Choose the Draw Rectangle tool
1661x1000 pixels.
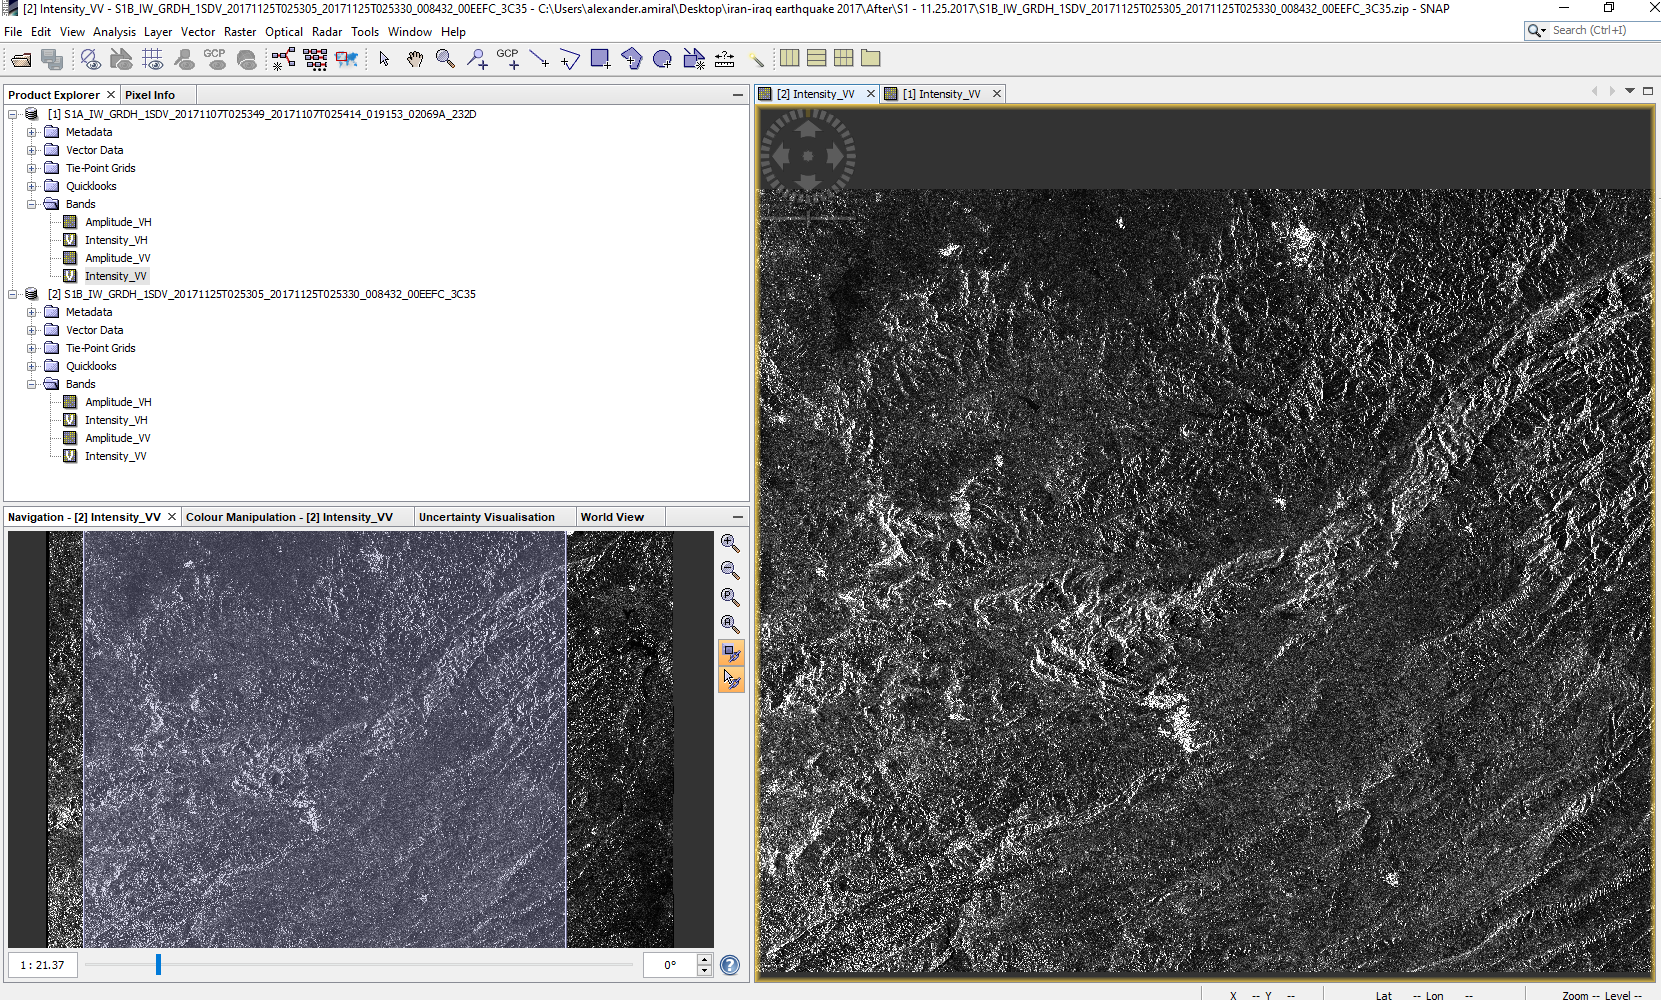(600, 59)
